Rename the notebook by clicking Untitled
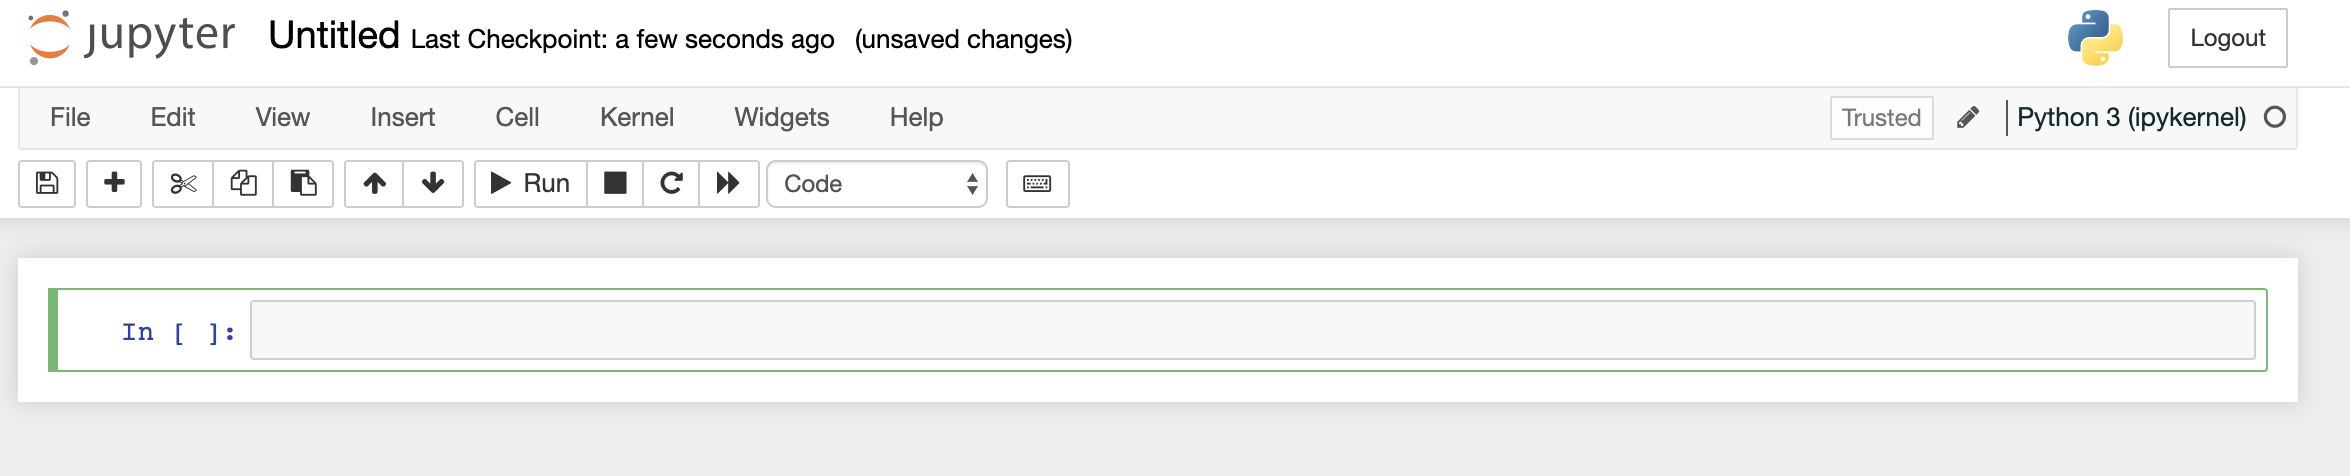 334,36
